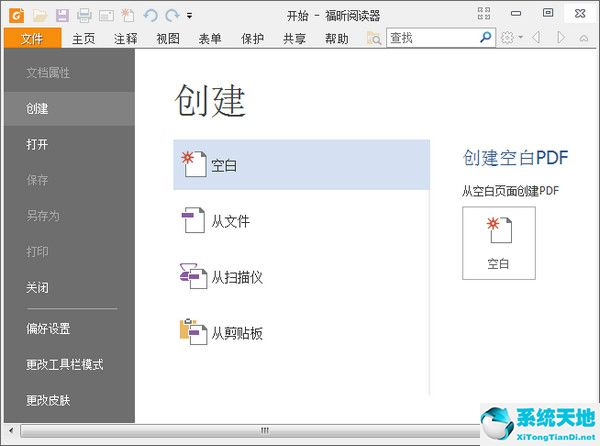
Task: Click into the 查找 search field
Action: click(432, 38)
